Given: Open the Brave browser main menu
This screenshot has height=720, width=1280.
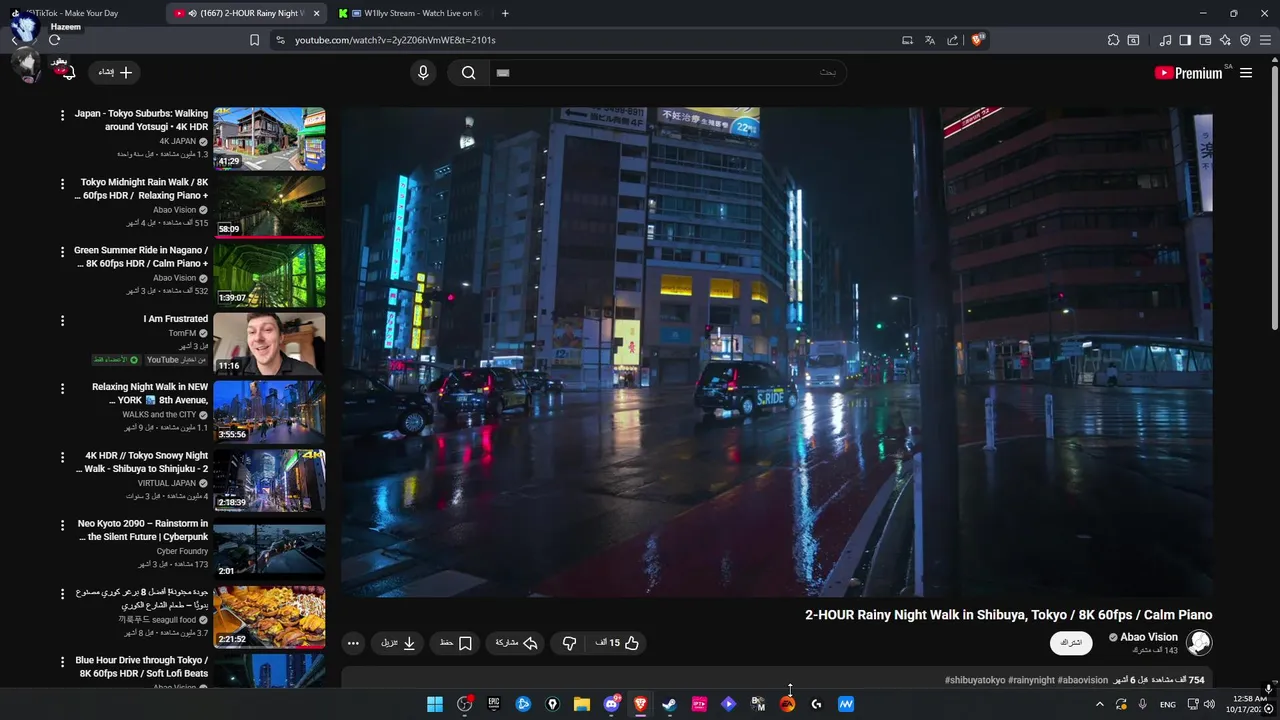Looking at the screenshot, I should (x=1265, y=40).
